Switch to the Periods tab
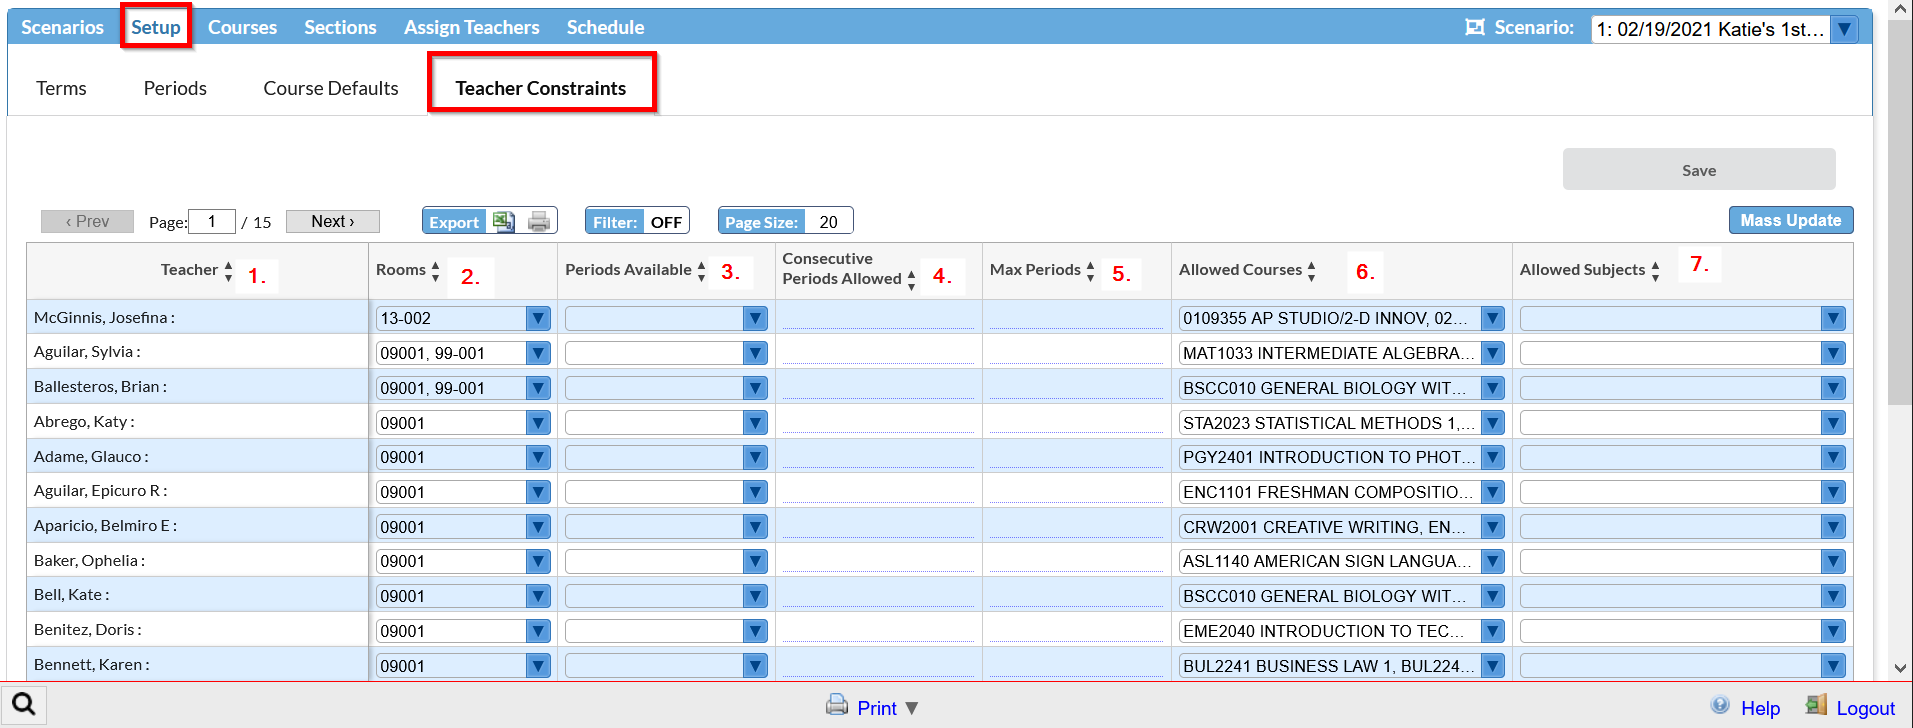The height and width of the screenshot is (728, 1913). pos(175,88)
